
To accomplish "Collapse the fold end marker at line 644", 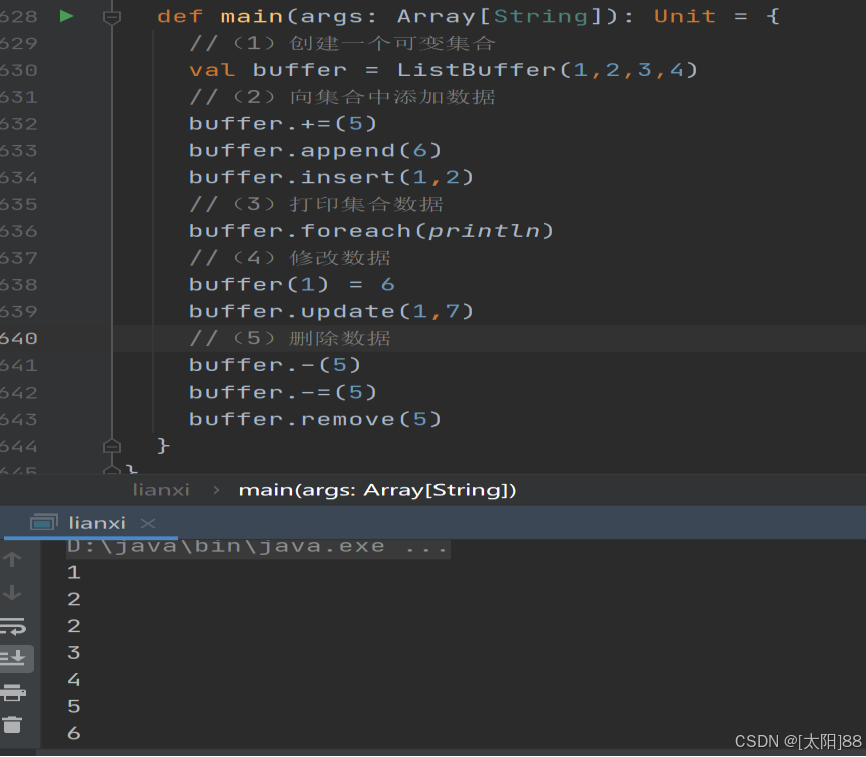I will tap(112, 446).
